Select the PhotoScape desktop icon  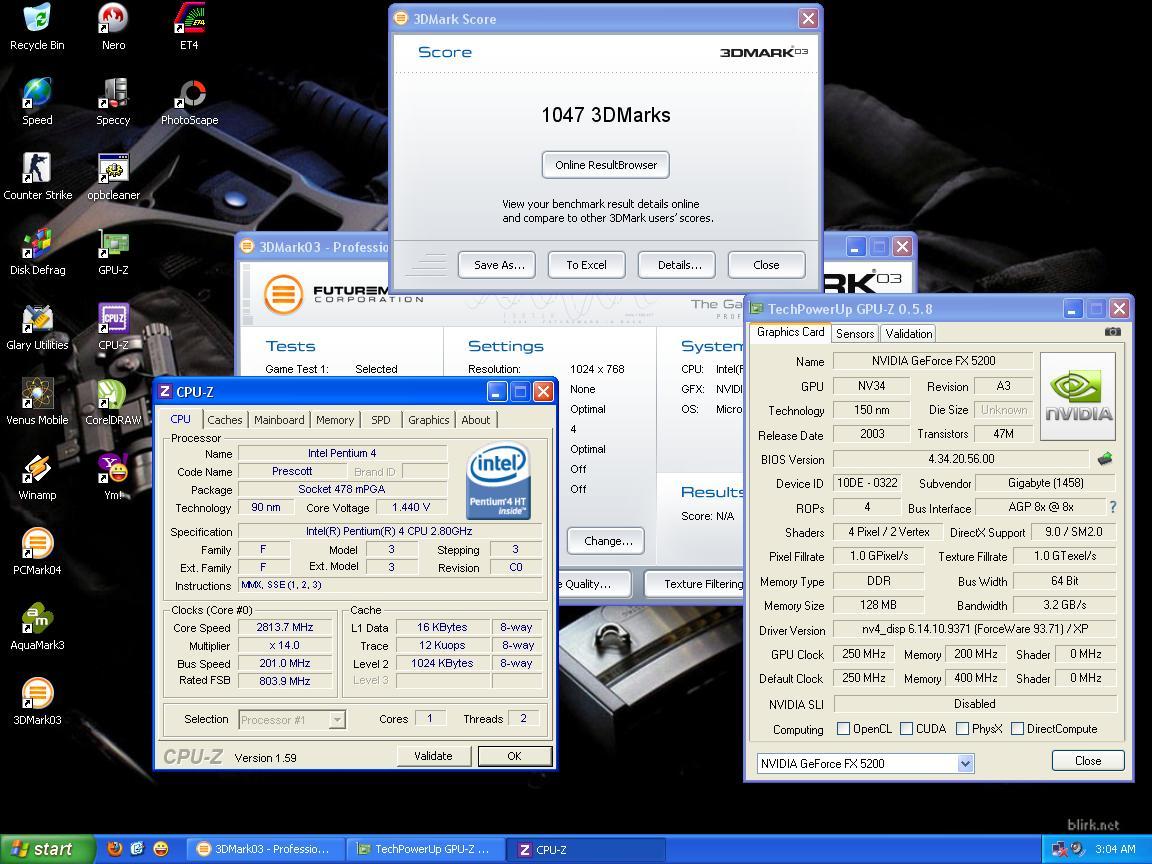pos(190,102)
